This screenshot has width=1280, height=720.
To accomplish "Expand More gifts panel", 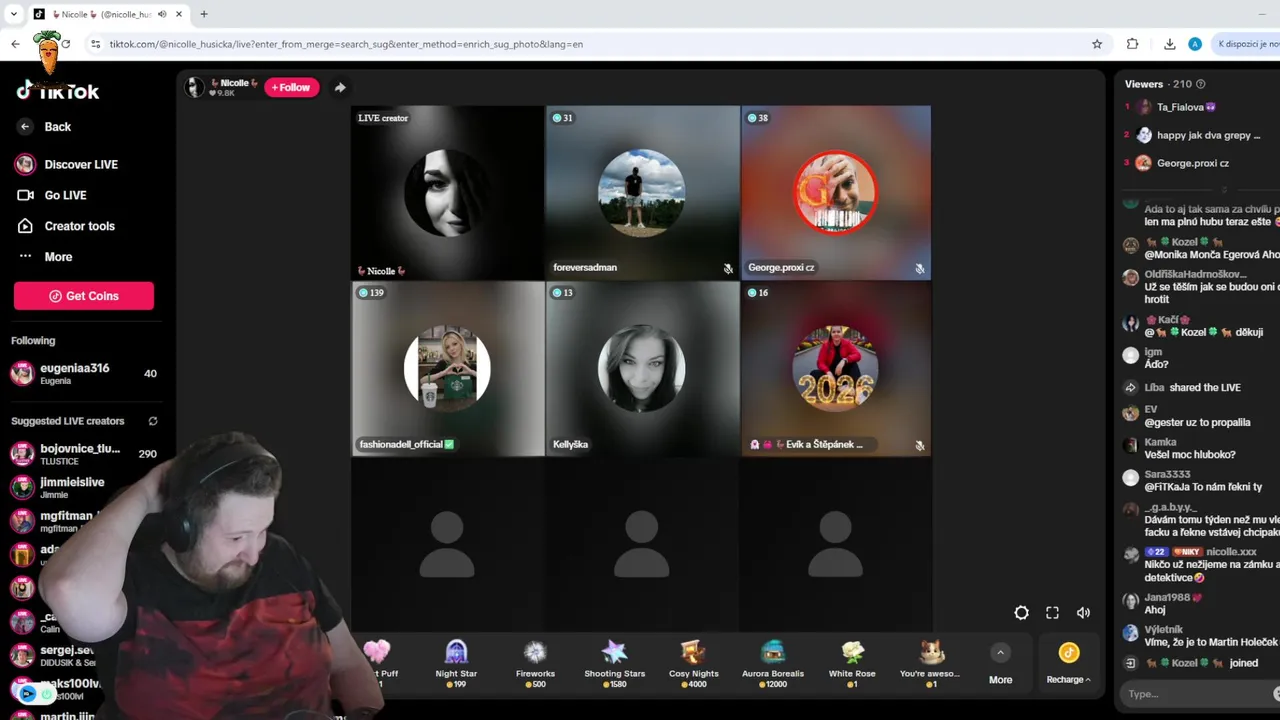I will click(1000, 663).
